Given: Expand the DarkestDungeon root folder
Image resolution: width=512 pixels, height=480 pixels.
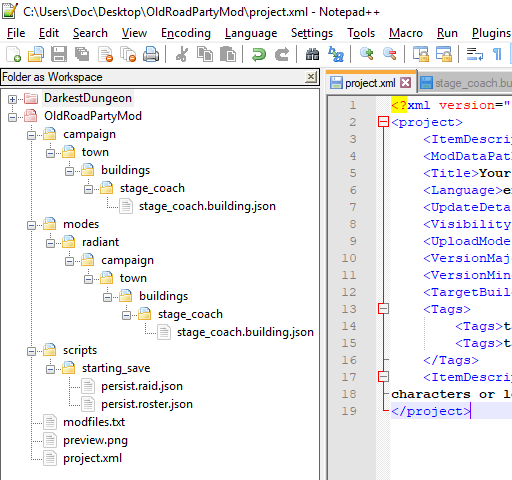Looking at the screenshot, I should tap(12, 99).
